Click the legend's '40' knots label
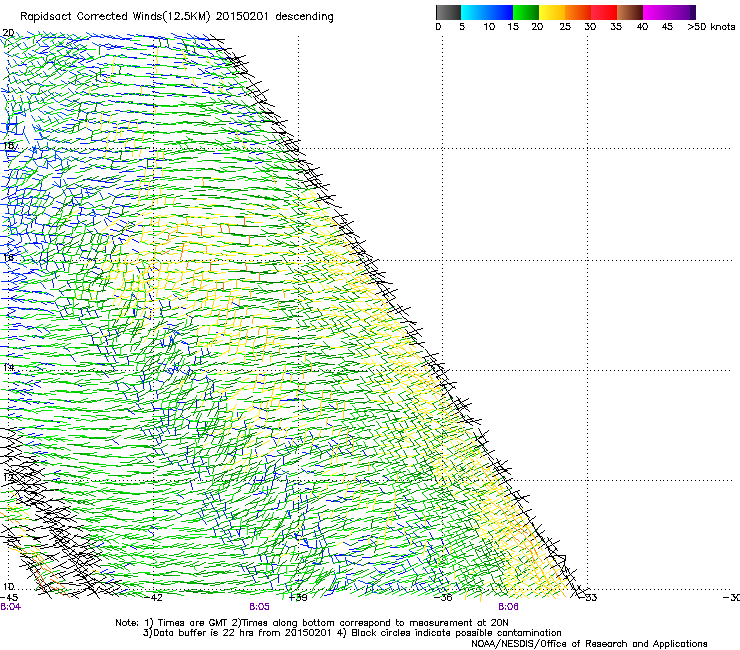740x650 pixels. pos(642,27)
